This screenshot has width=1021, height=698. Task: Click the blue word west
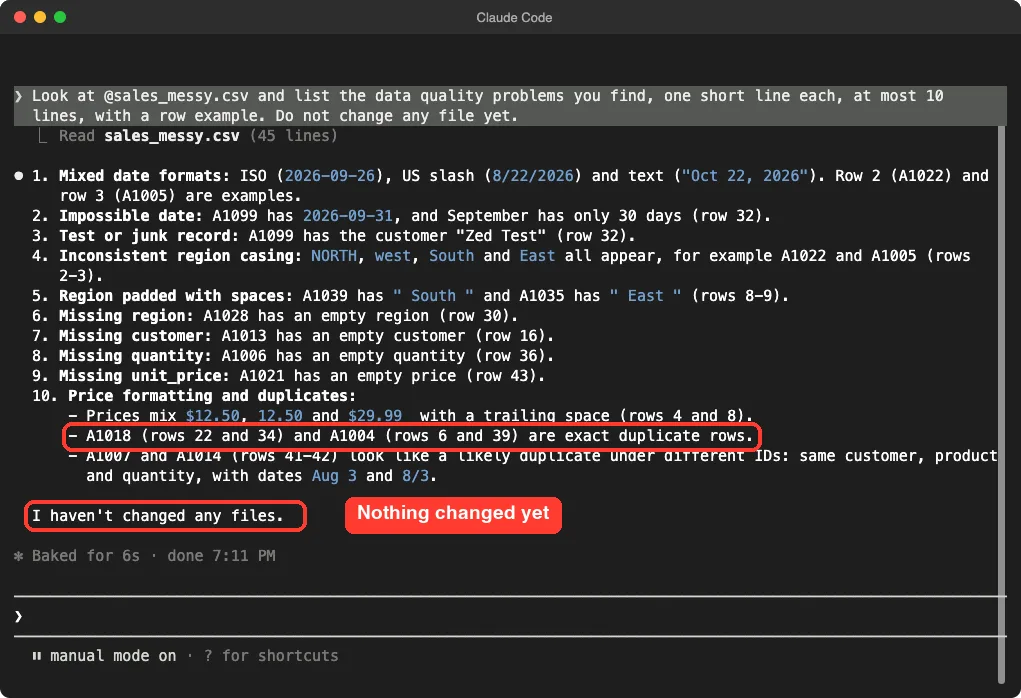tap(393, 256)
